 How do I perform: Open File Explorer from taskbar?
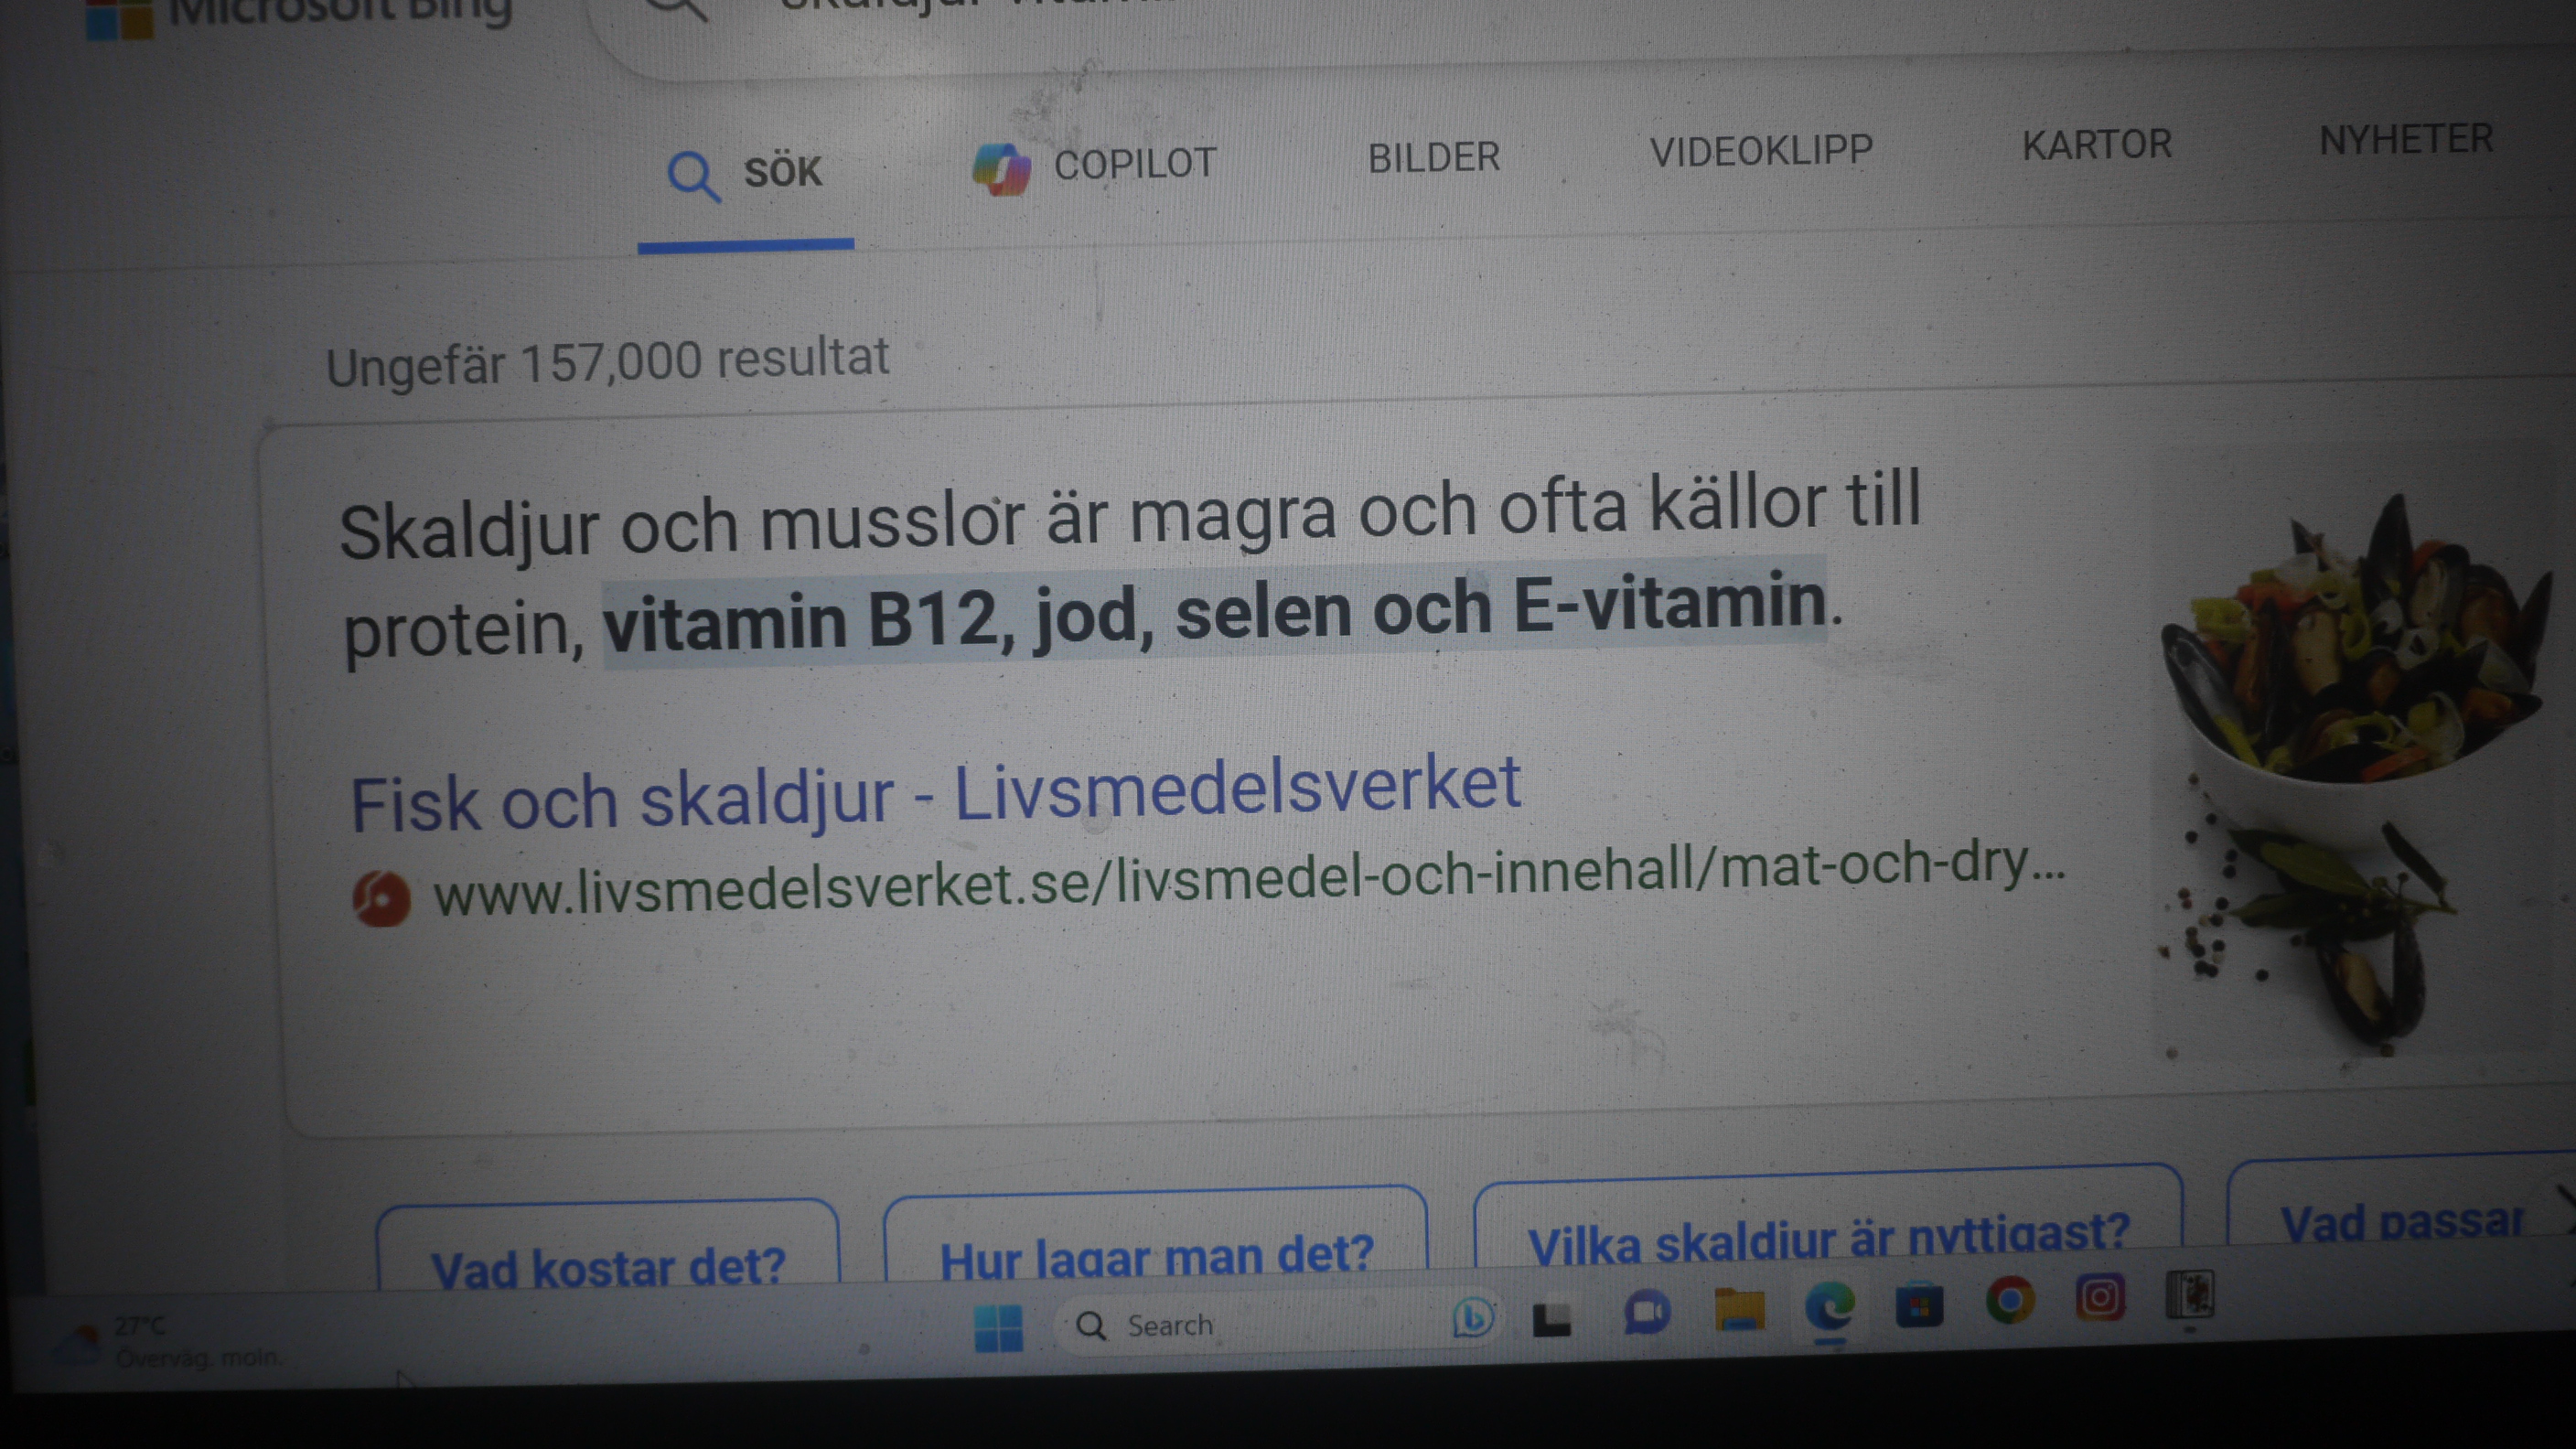(x=1740, y=1308)
